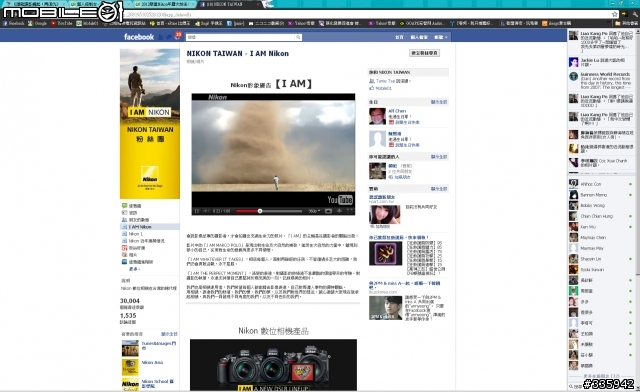Image resolution: width=640 pixels, height=392 pixels.
Task: Click the extension icon beside the wrench
Action: pyautogui.click(x=625, y=14)
